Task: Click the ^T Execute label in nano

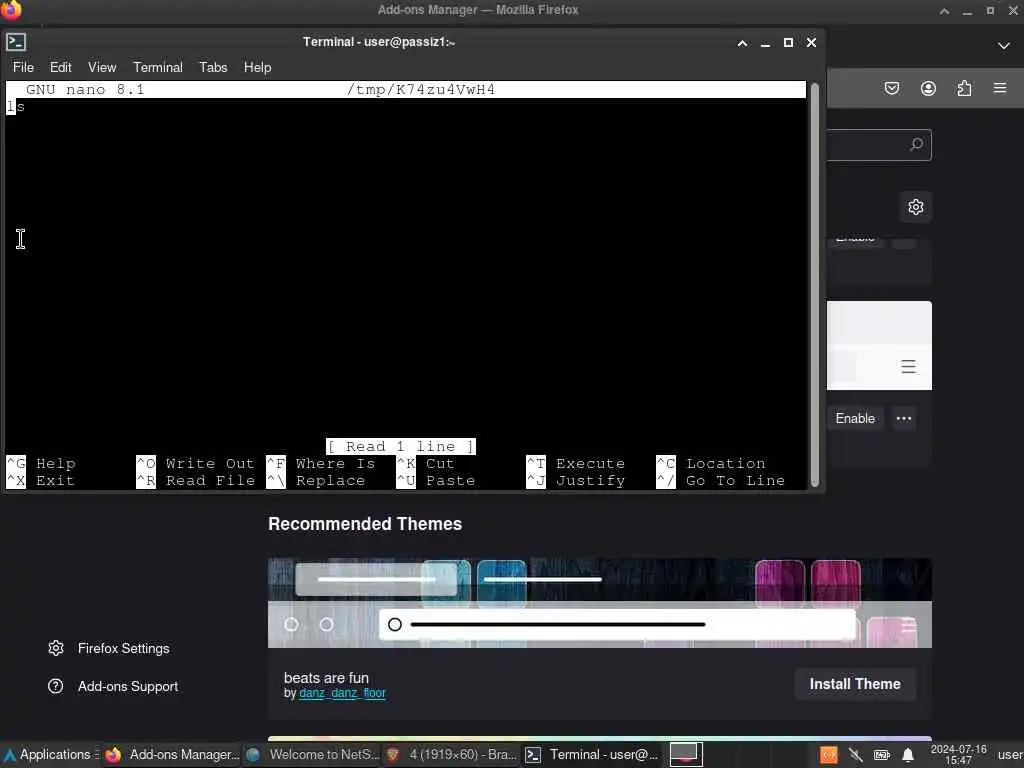Action: pyautogui.click(x=576, y=464)
